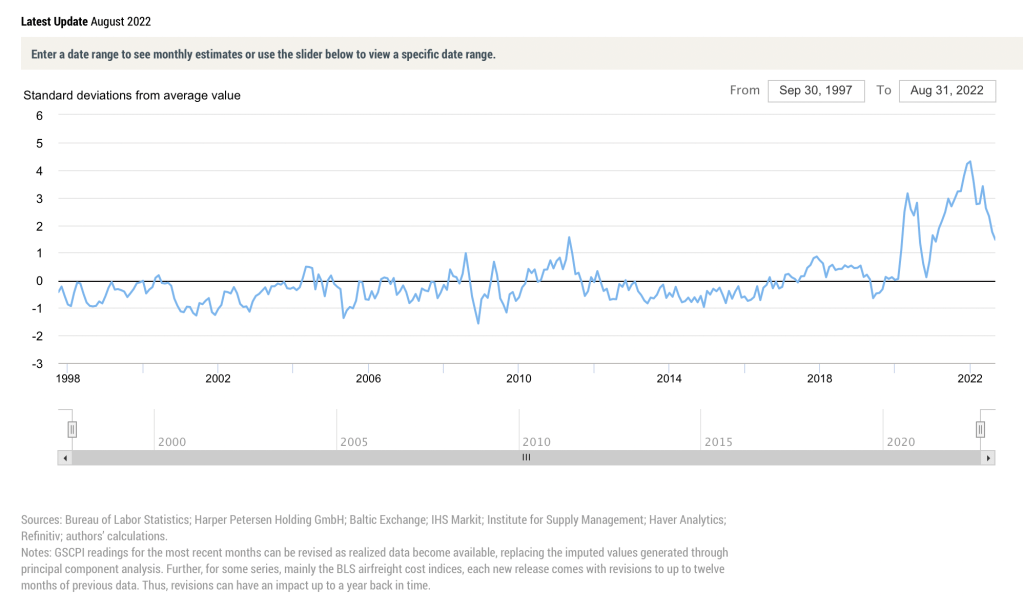Viewport: 1023px width, 611px height.
Task: Select the right range slider handle
Action: click(x=981, y=429)
